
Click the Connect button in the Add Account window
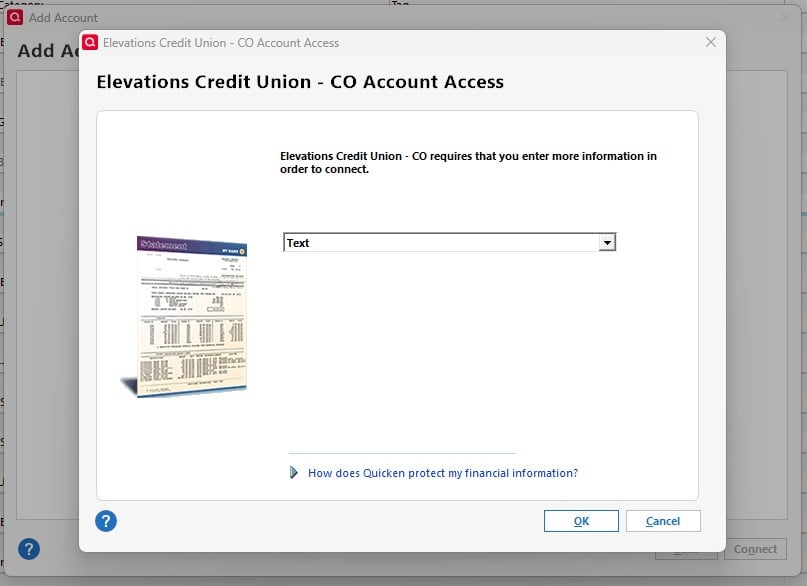point(755,549)
